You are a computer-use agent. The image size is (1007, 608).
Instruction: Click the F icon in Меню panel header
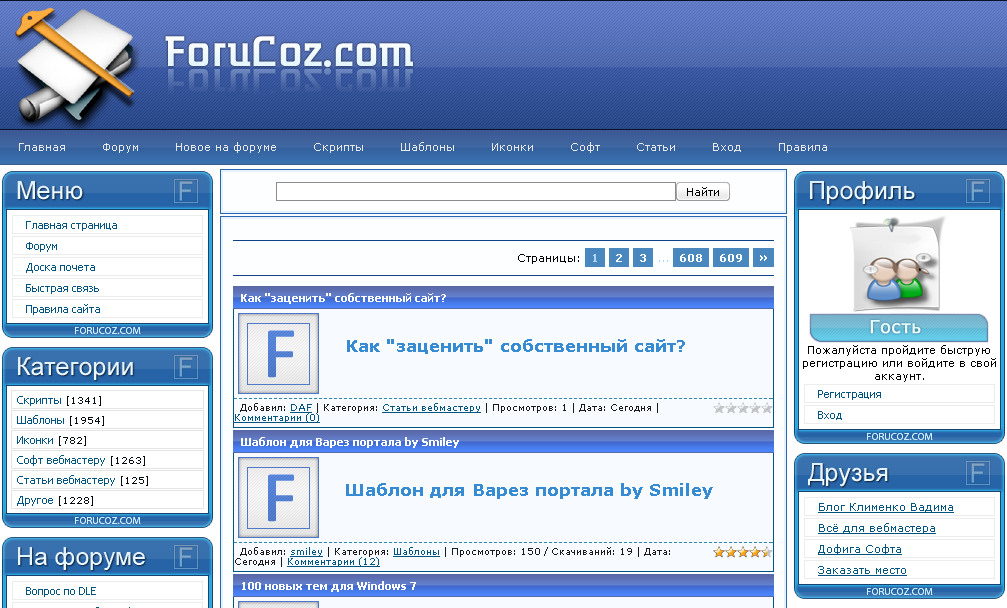tap(186, 191)
